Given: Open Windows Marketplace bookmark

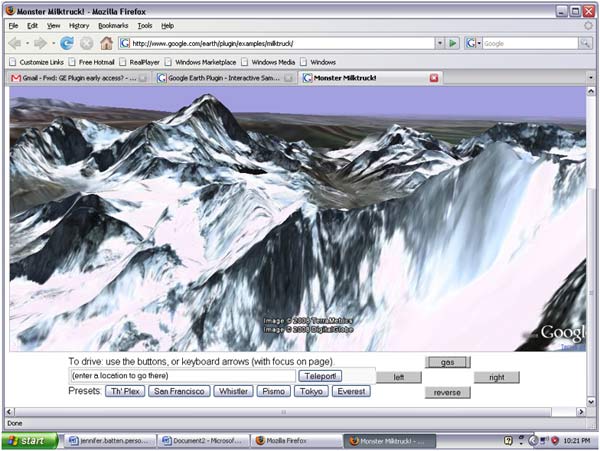Looking at the screenshot, I should point(201,62).
